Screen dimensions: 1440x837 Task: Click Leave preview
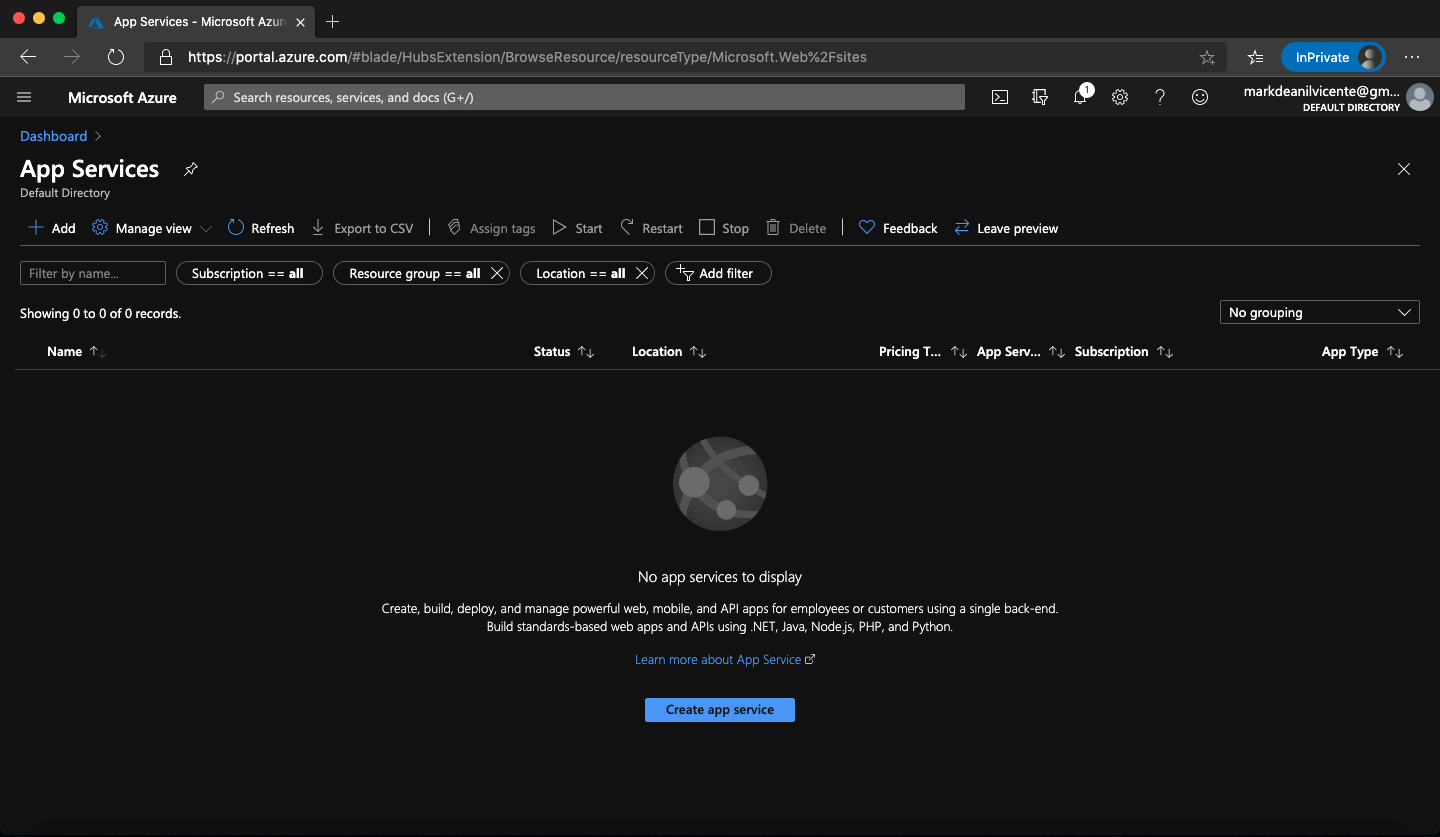1006,228
